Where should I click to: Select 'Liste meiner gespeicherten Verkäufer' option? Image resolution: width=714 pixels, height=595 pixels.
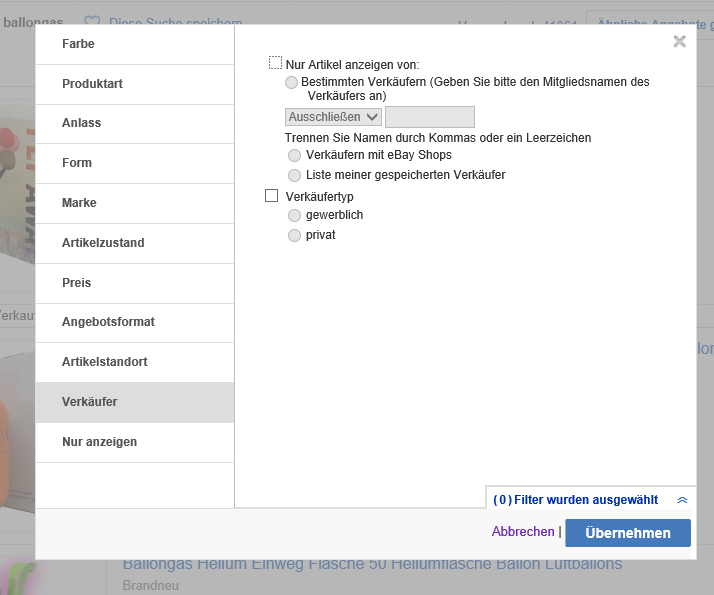294,175
